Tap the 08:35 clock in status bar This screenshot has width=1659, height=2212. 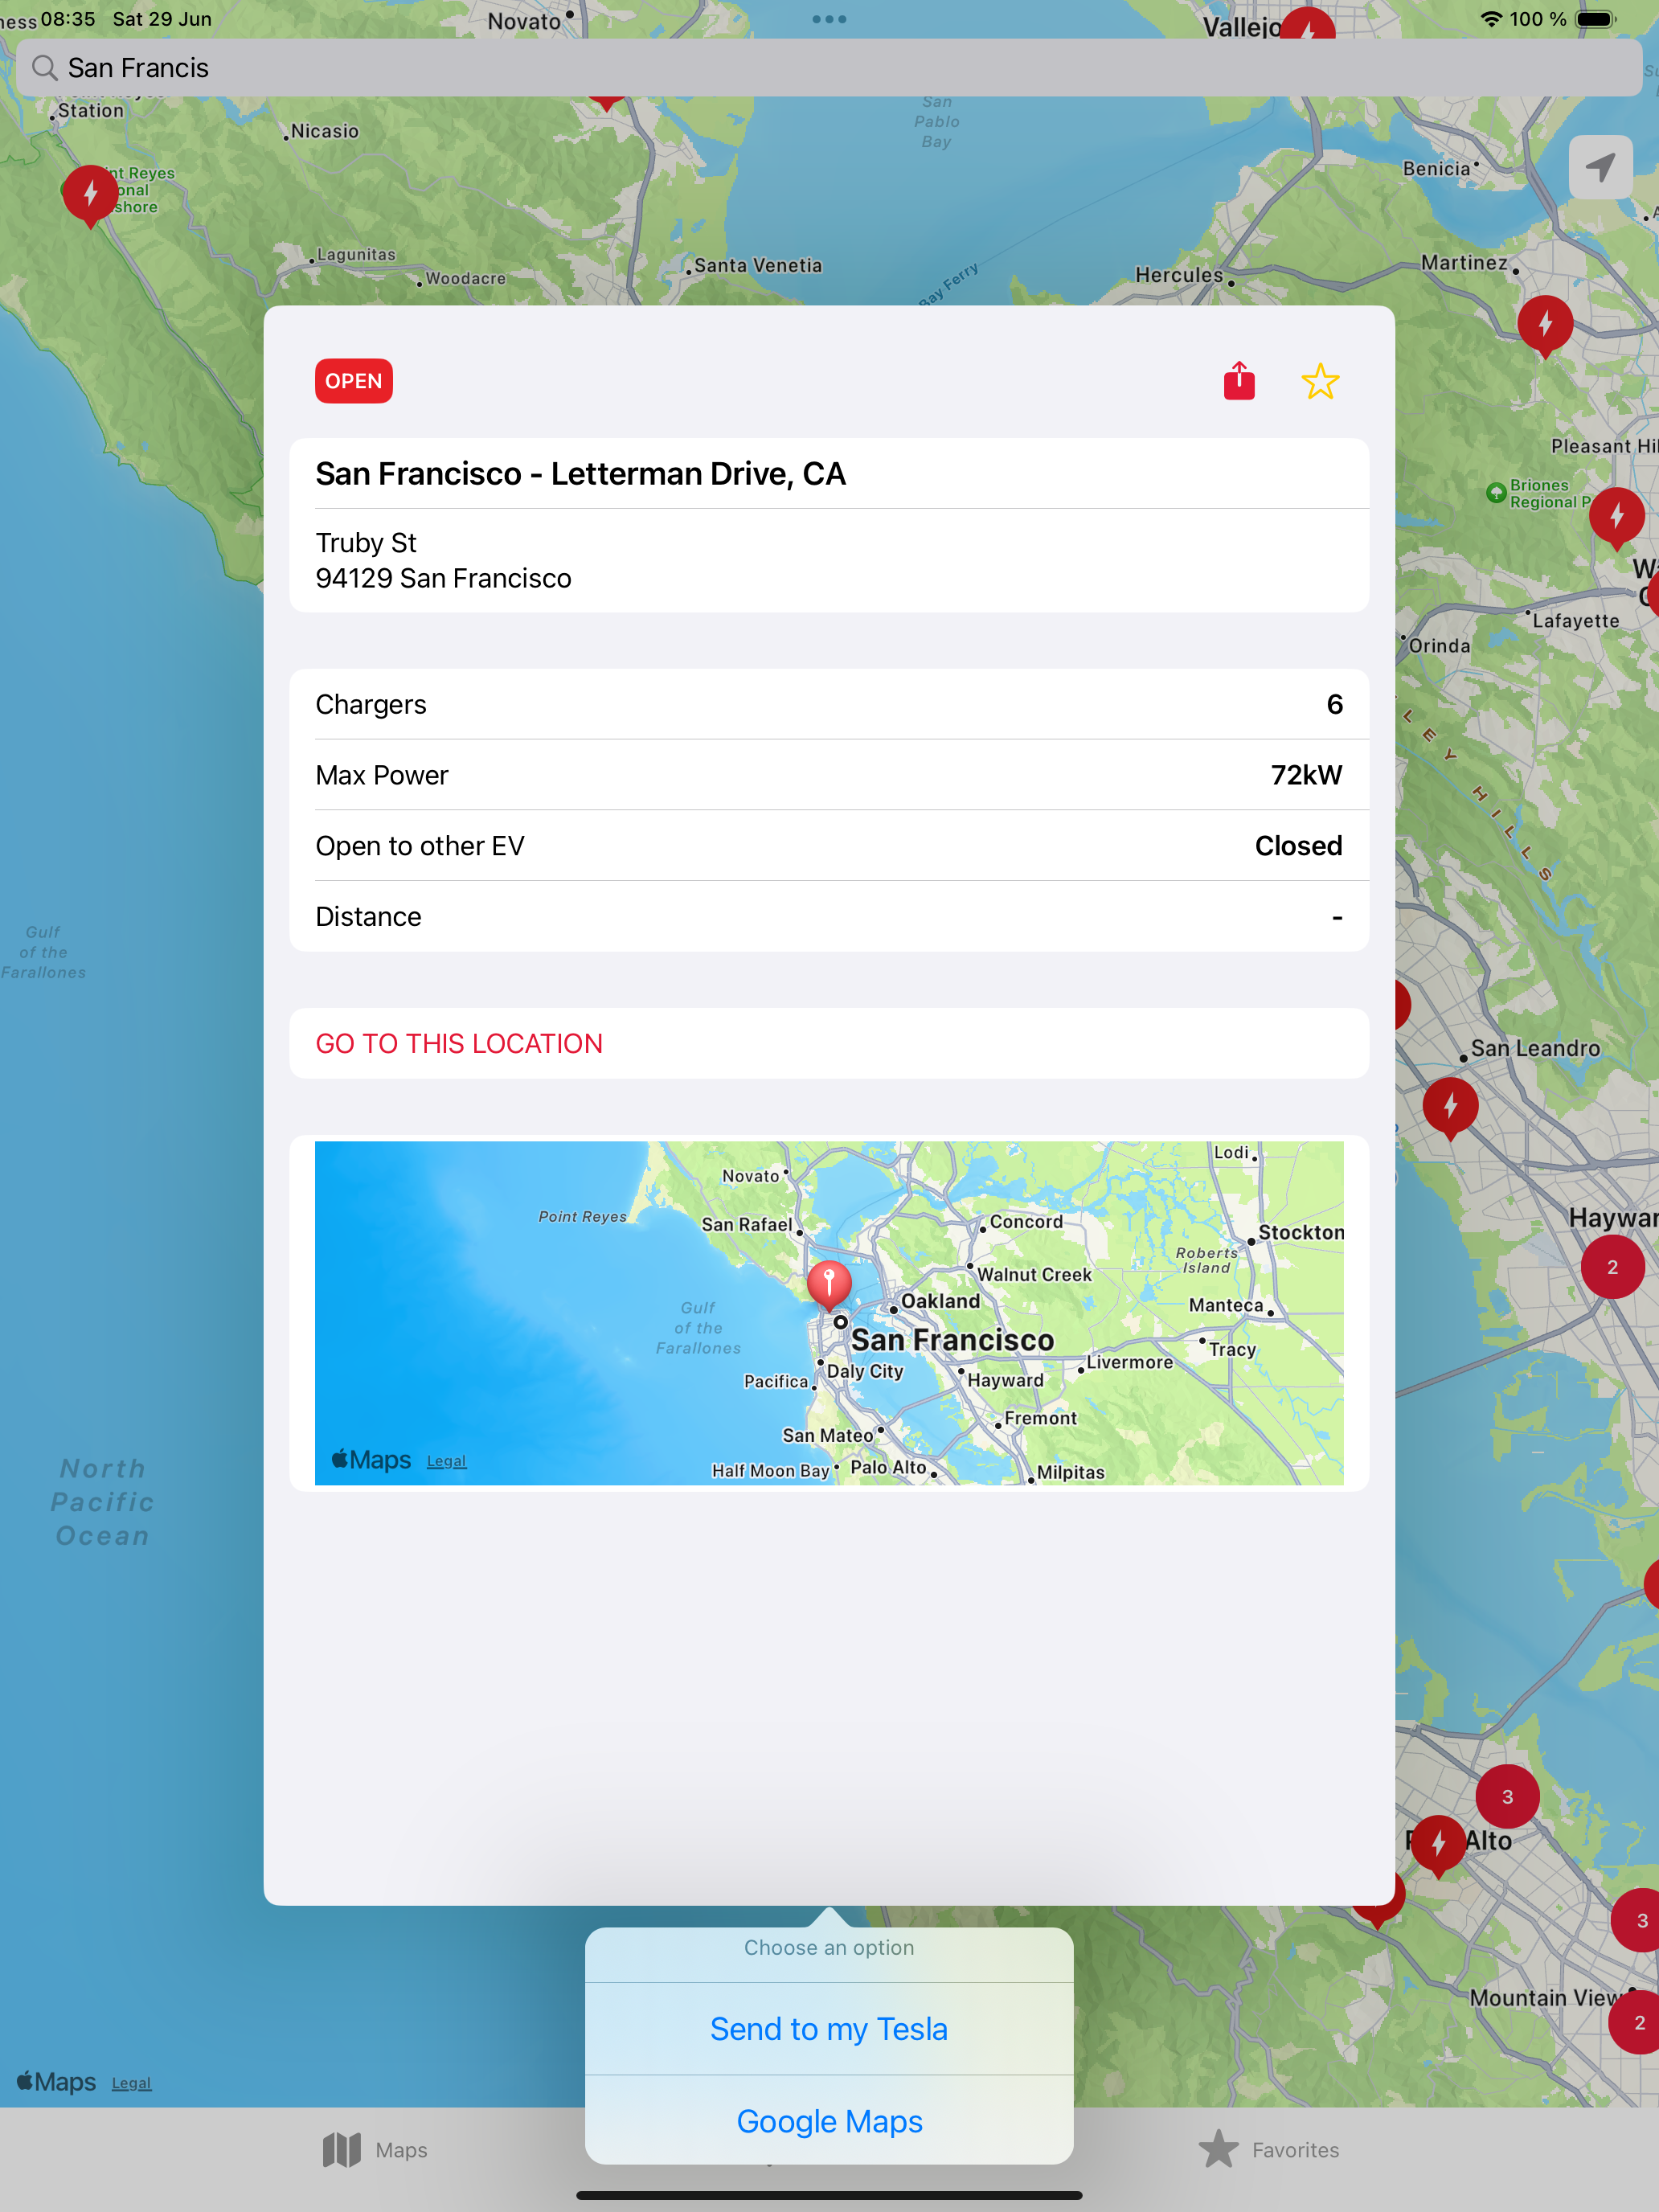click(68, 19)
